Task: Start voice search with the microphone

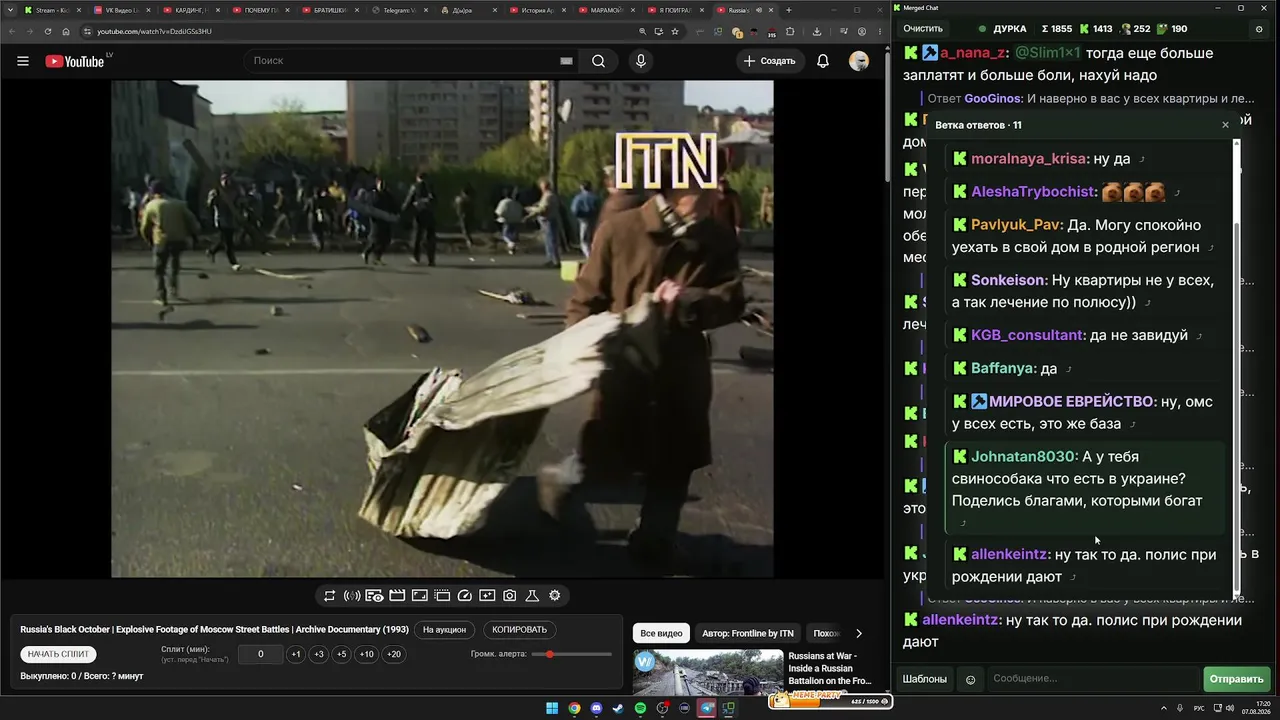Action: tap(641, 61)
